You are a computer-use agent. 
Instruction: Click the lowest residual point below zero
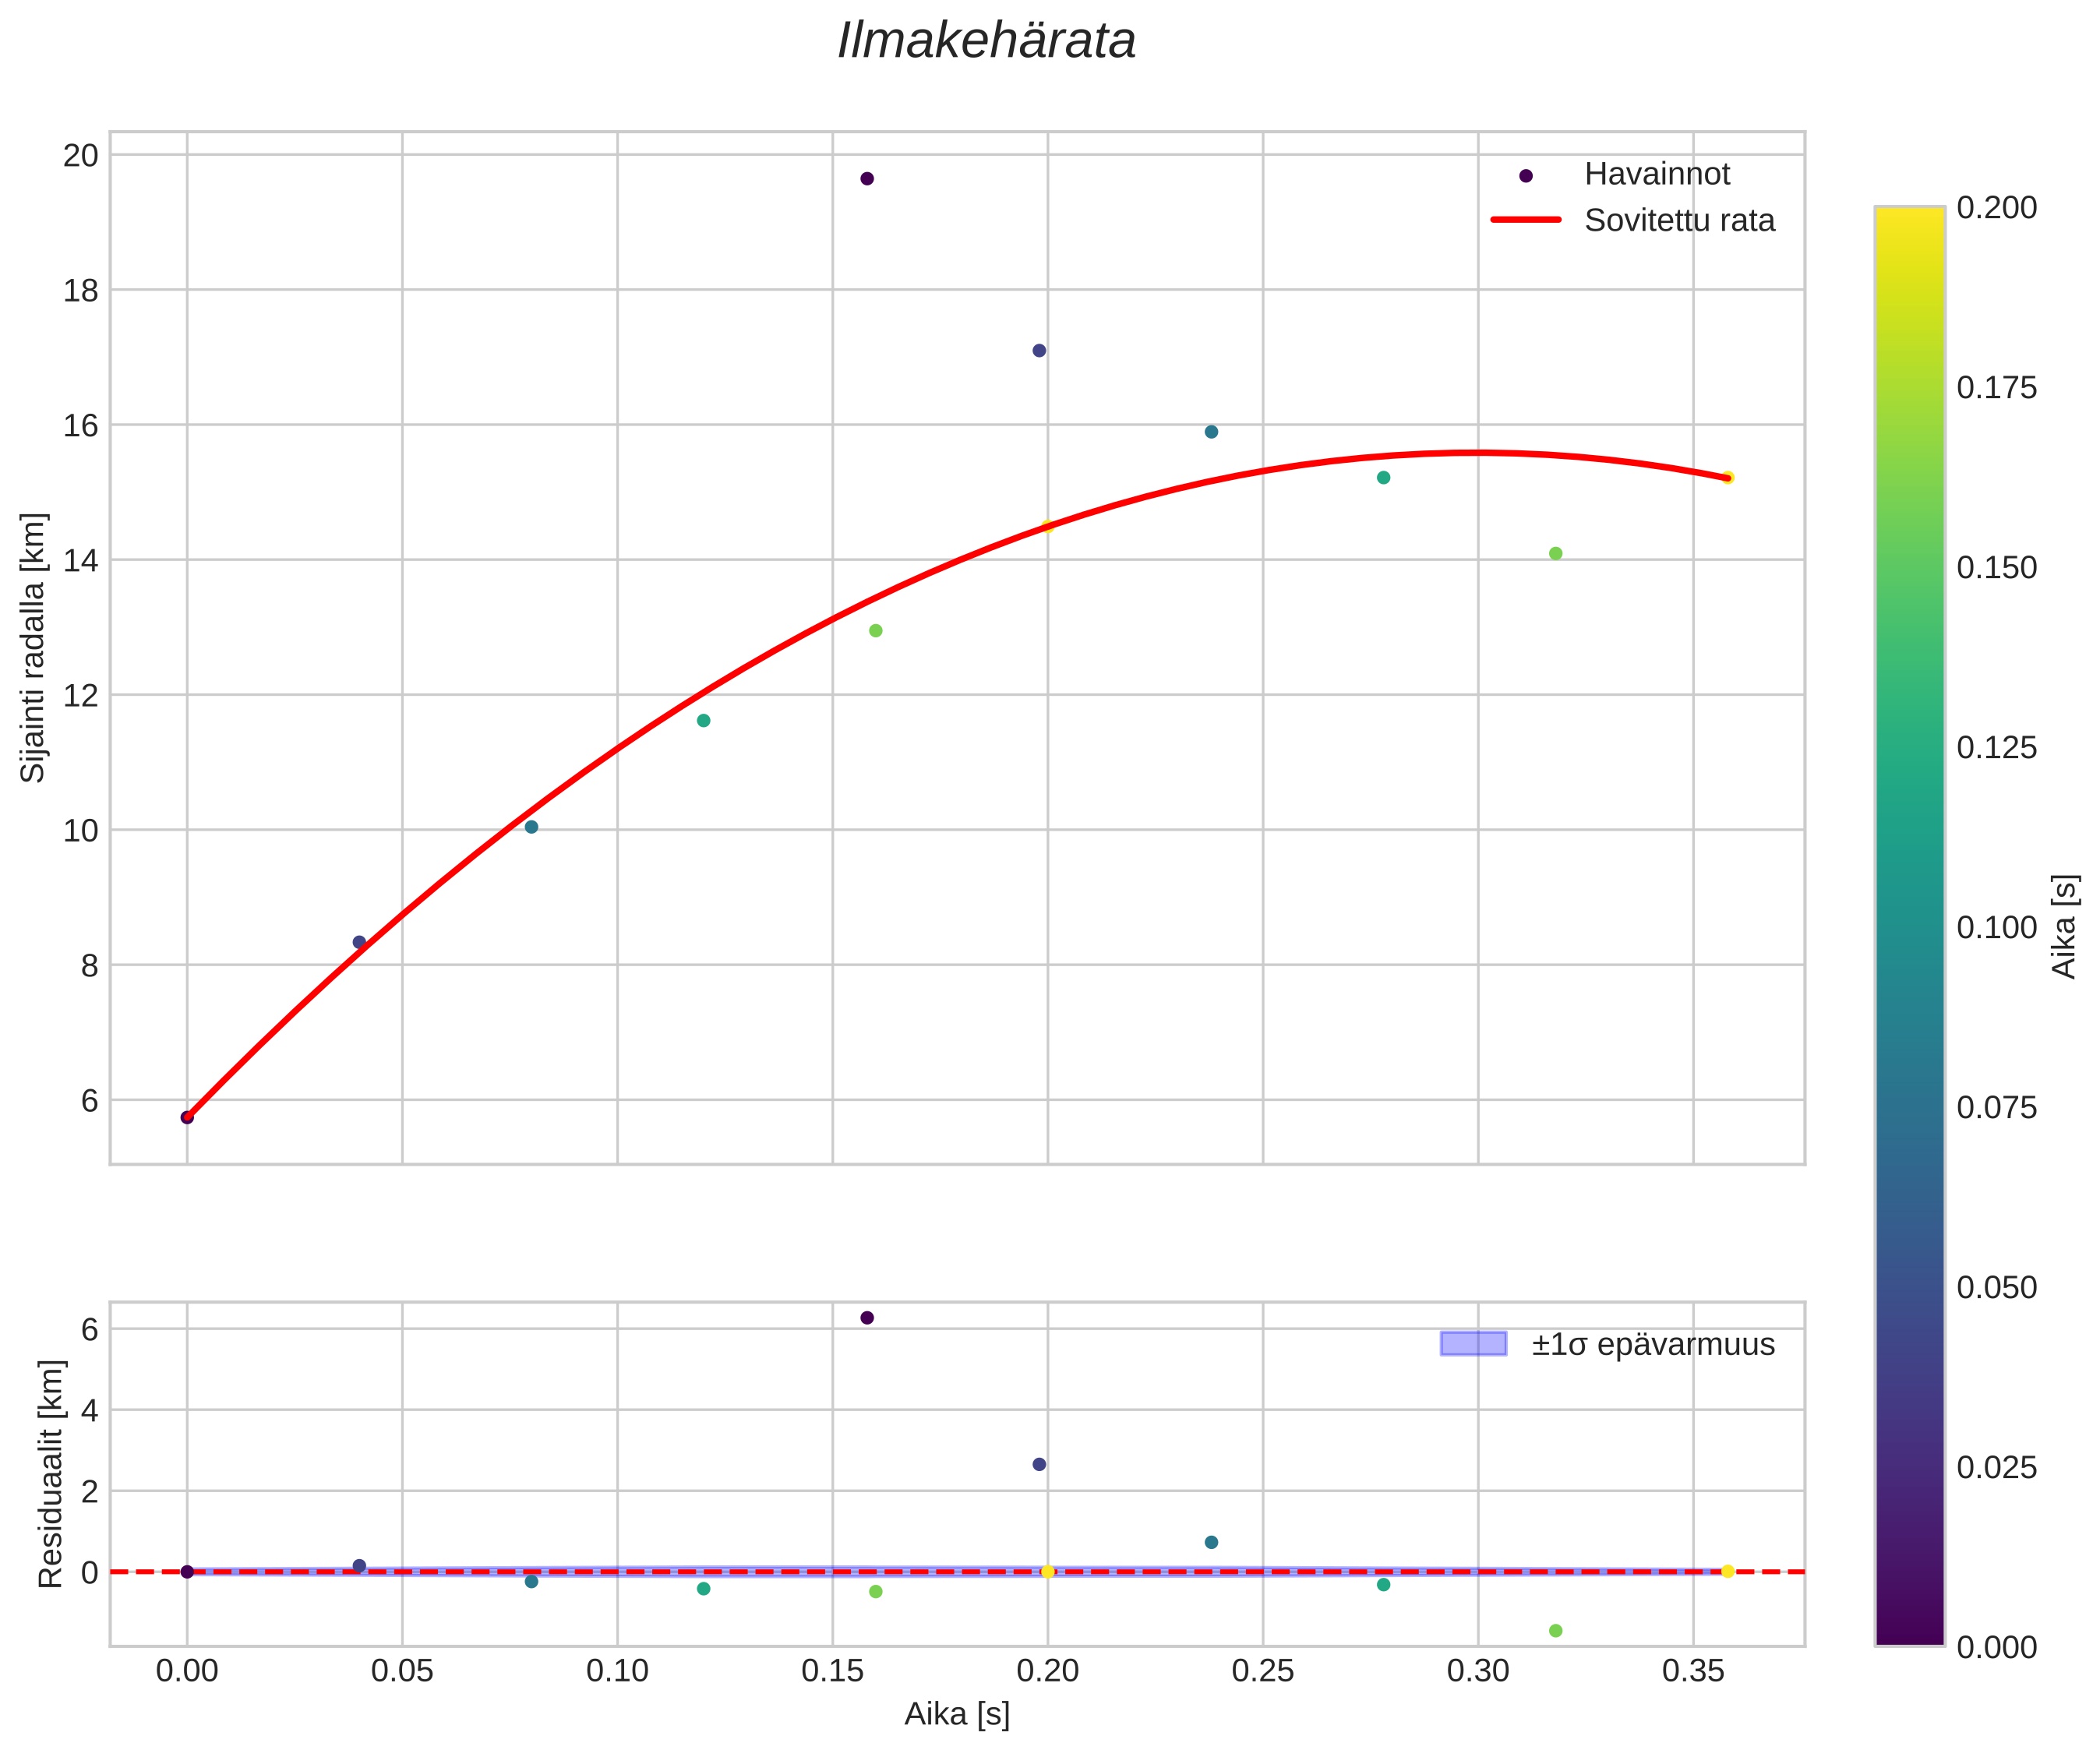1555,1631
